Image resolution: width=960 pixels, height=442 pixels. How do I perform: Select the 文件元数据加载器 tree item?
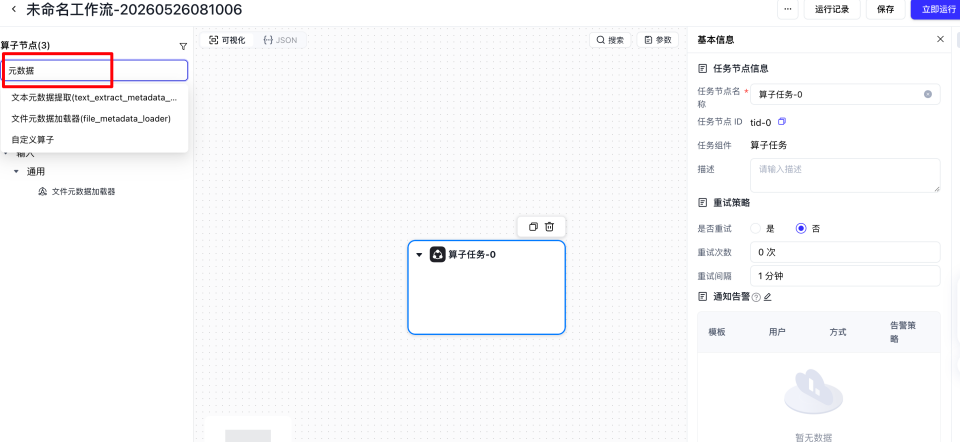point(83,192)
